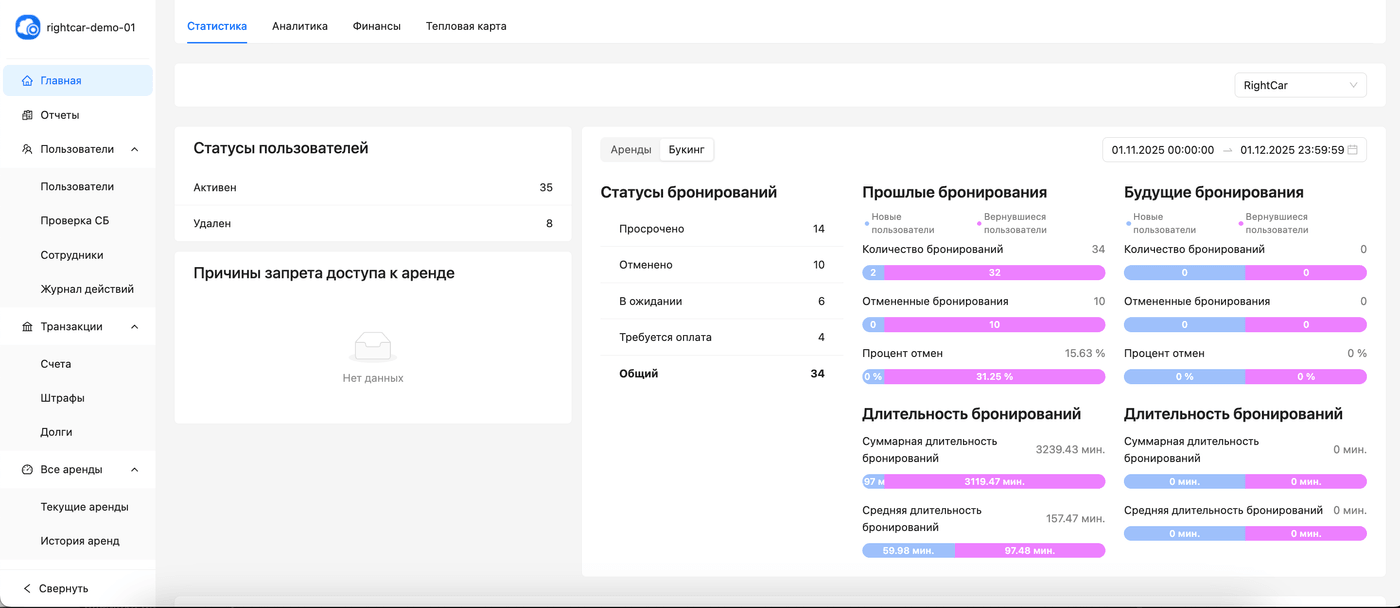Switch to the Аналитика tab
This screenshot has width=1400, height=608.
pyautogui.click(x=299, y=26)
